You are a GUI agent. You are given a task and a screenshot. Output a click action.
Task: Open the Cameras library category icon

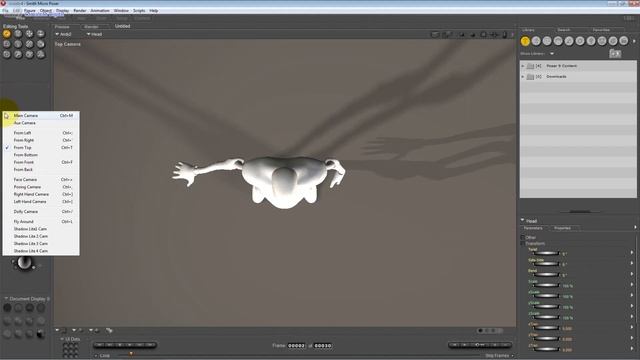[x=602, y=41]
